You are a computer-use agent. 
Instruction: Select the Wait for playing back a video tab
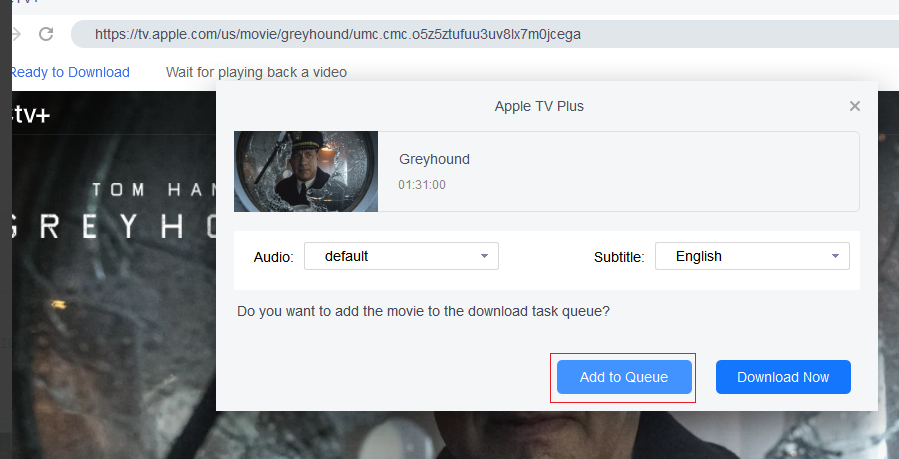[x=256, y=72]
